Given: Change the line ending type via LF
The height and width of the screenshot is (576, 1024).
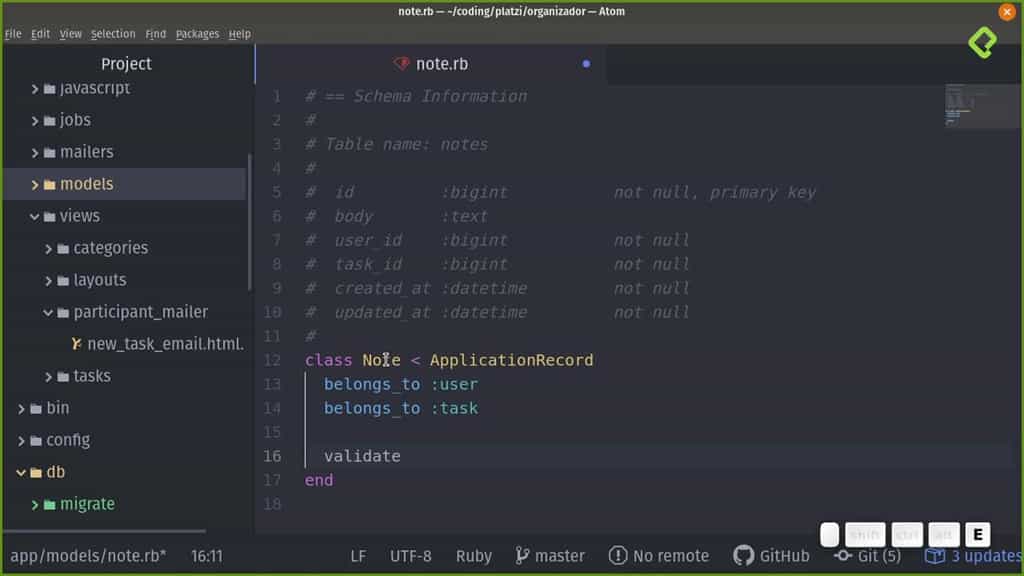Looking at the screenshot, I should point(358,555).
